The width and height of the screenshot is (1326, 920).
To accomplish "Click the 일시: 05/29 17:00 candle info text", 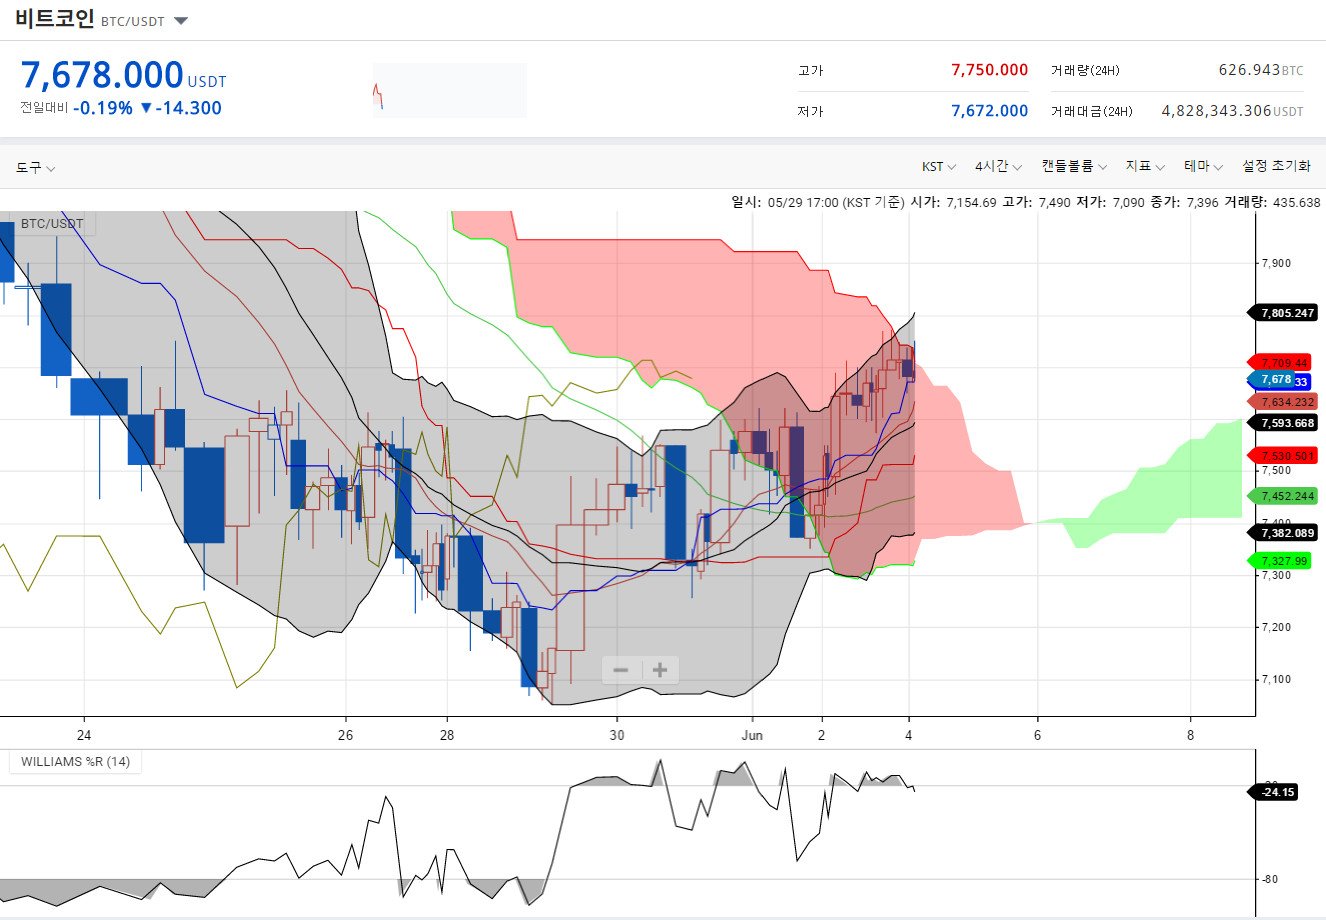I will [818, 202].
